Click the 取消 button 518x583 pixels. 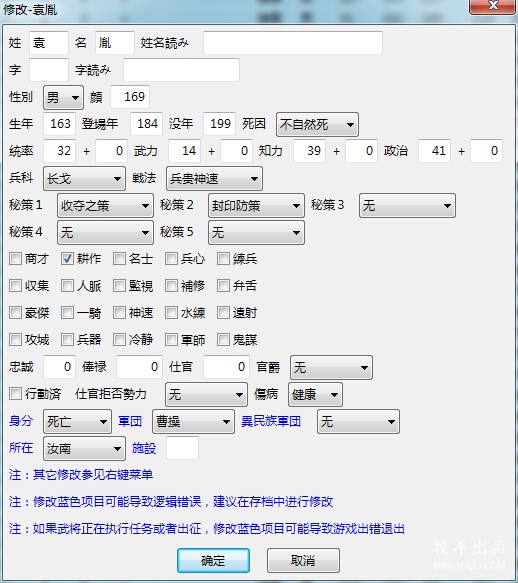(x=303, y=560)
